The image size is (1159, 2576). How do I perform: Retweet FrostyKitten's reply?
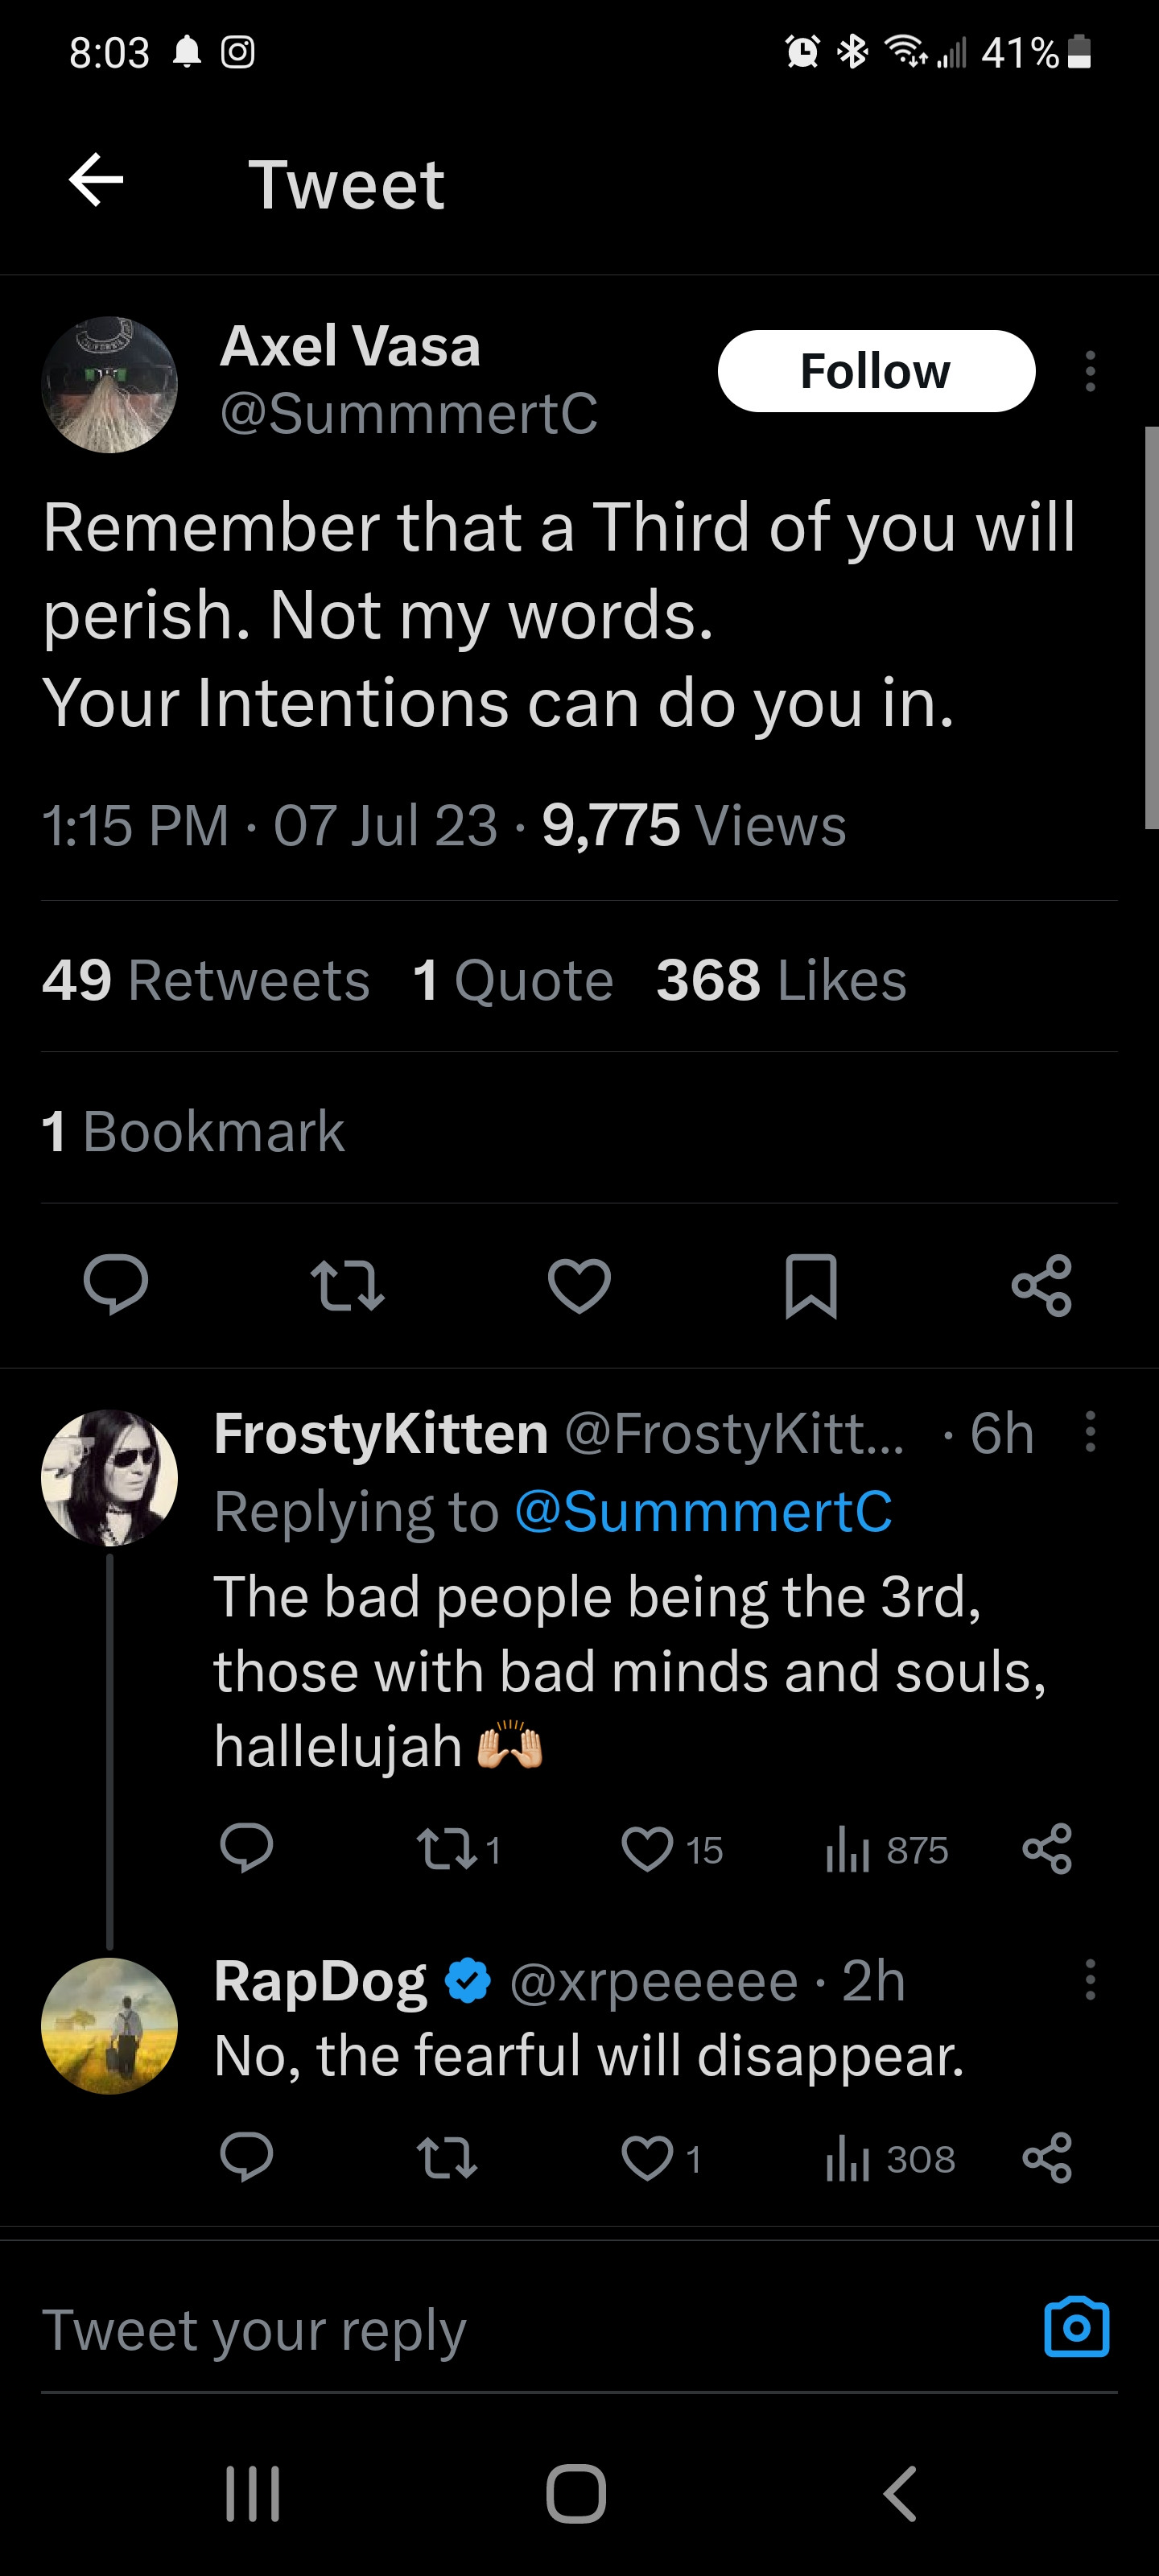(x=447, y=1850)
